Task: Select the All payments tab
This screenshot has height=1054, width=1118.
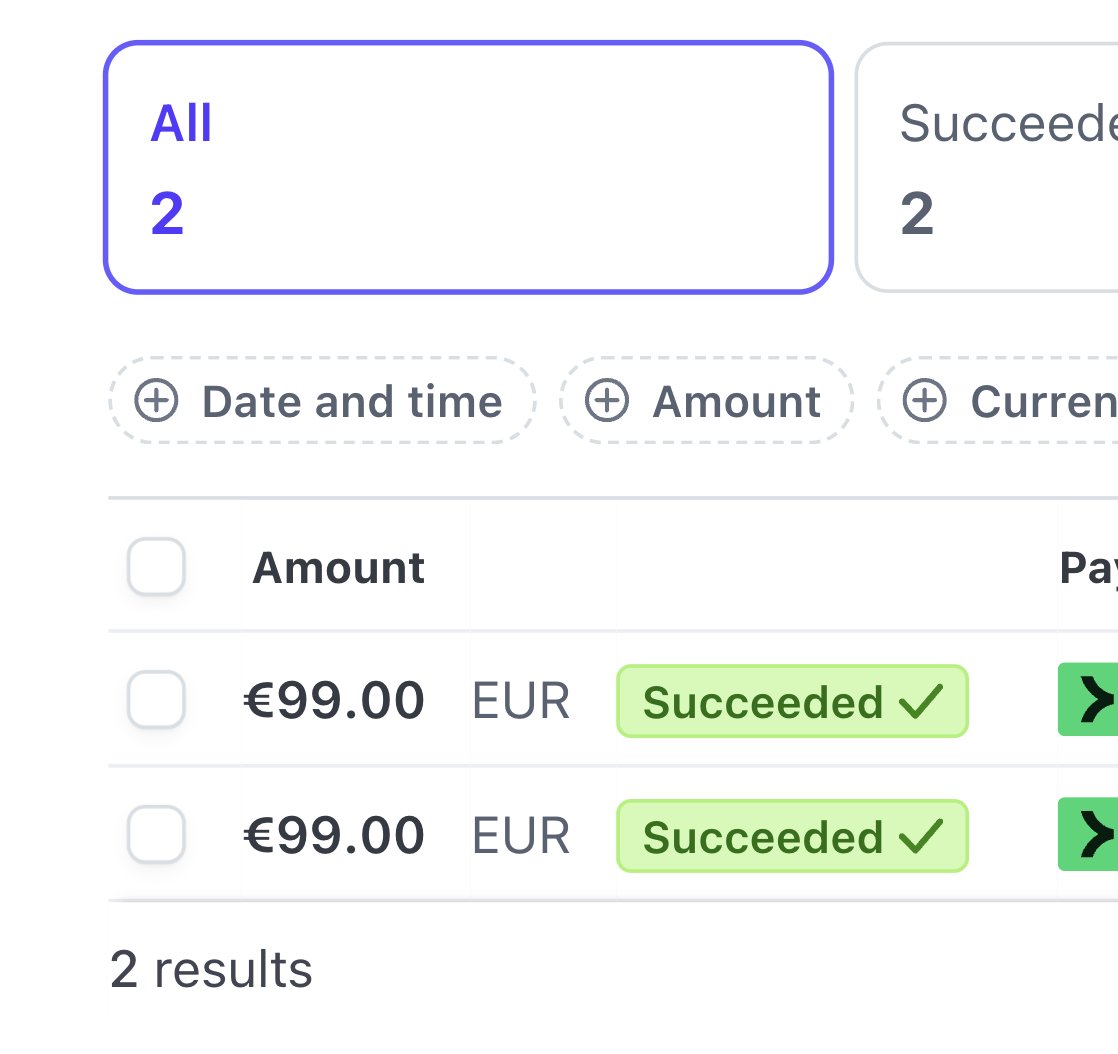Action: tap(468, 167)
